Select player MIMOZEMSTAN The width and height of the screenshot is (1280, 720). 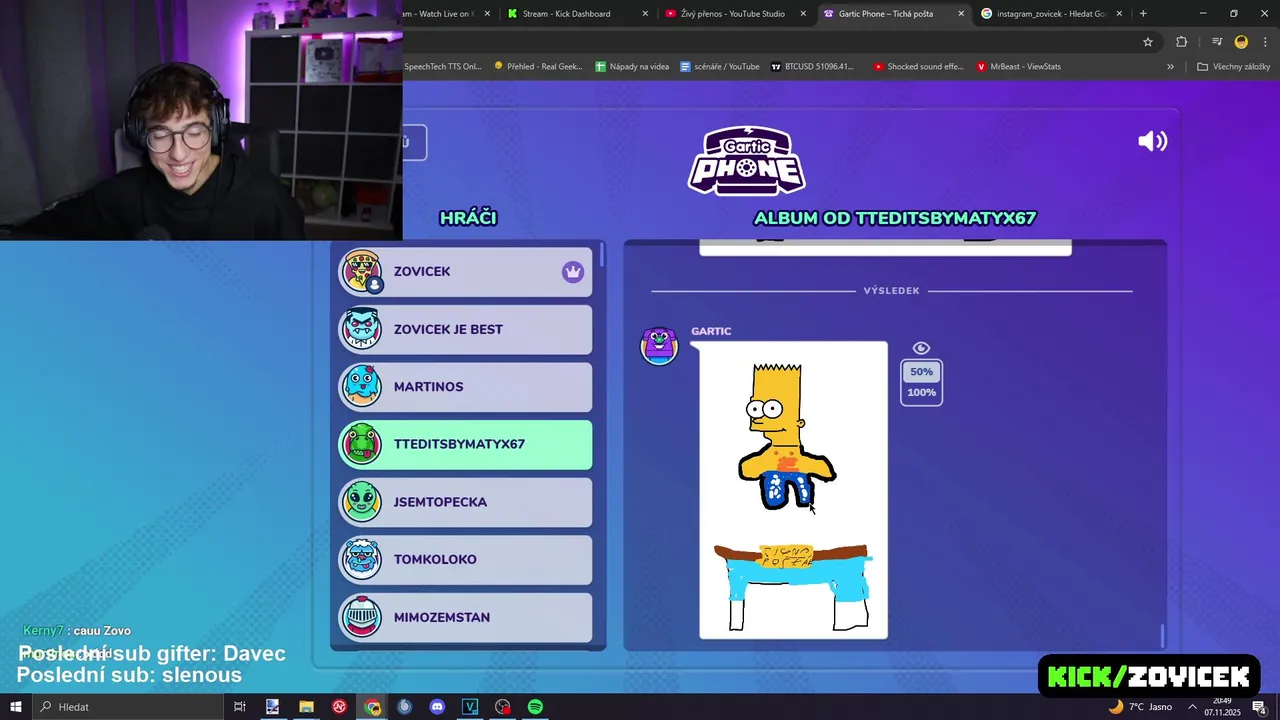(465, 617)
